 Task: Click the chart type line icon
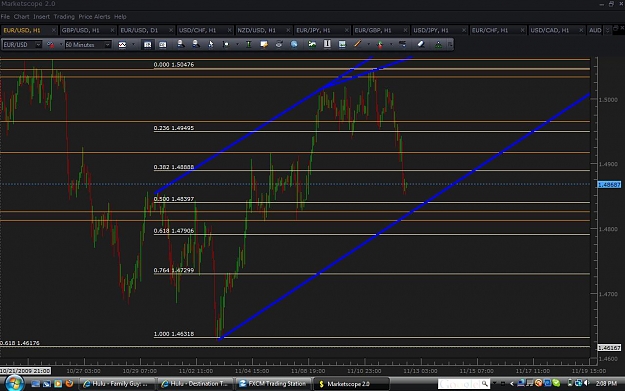pyautogui.click(x=122, y=45)
